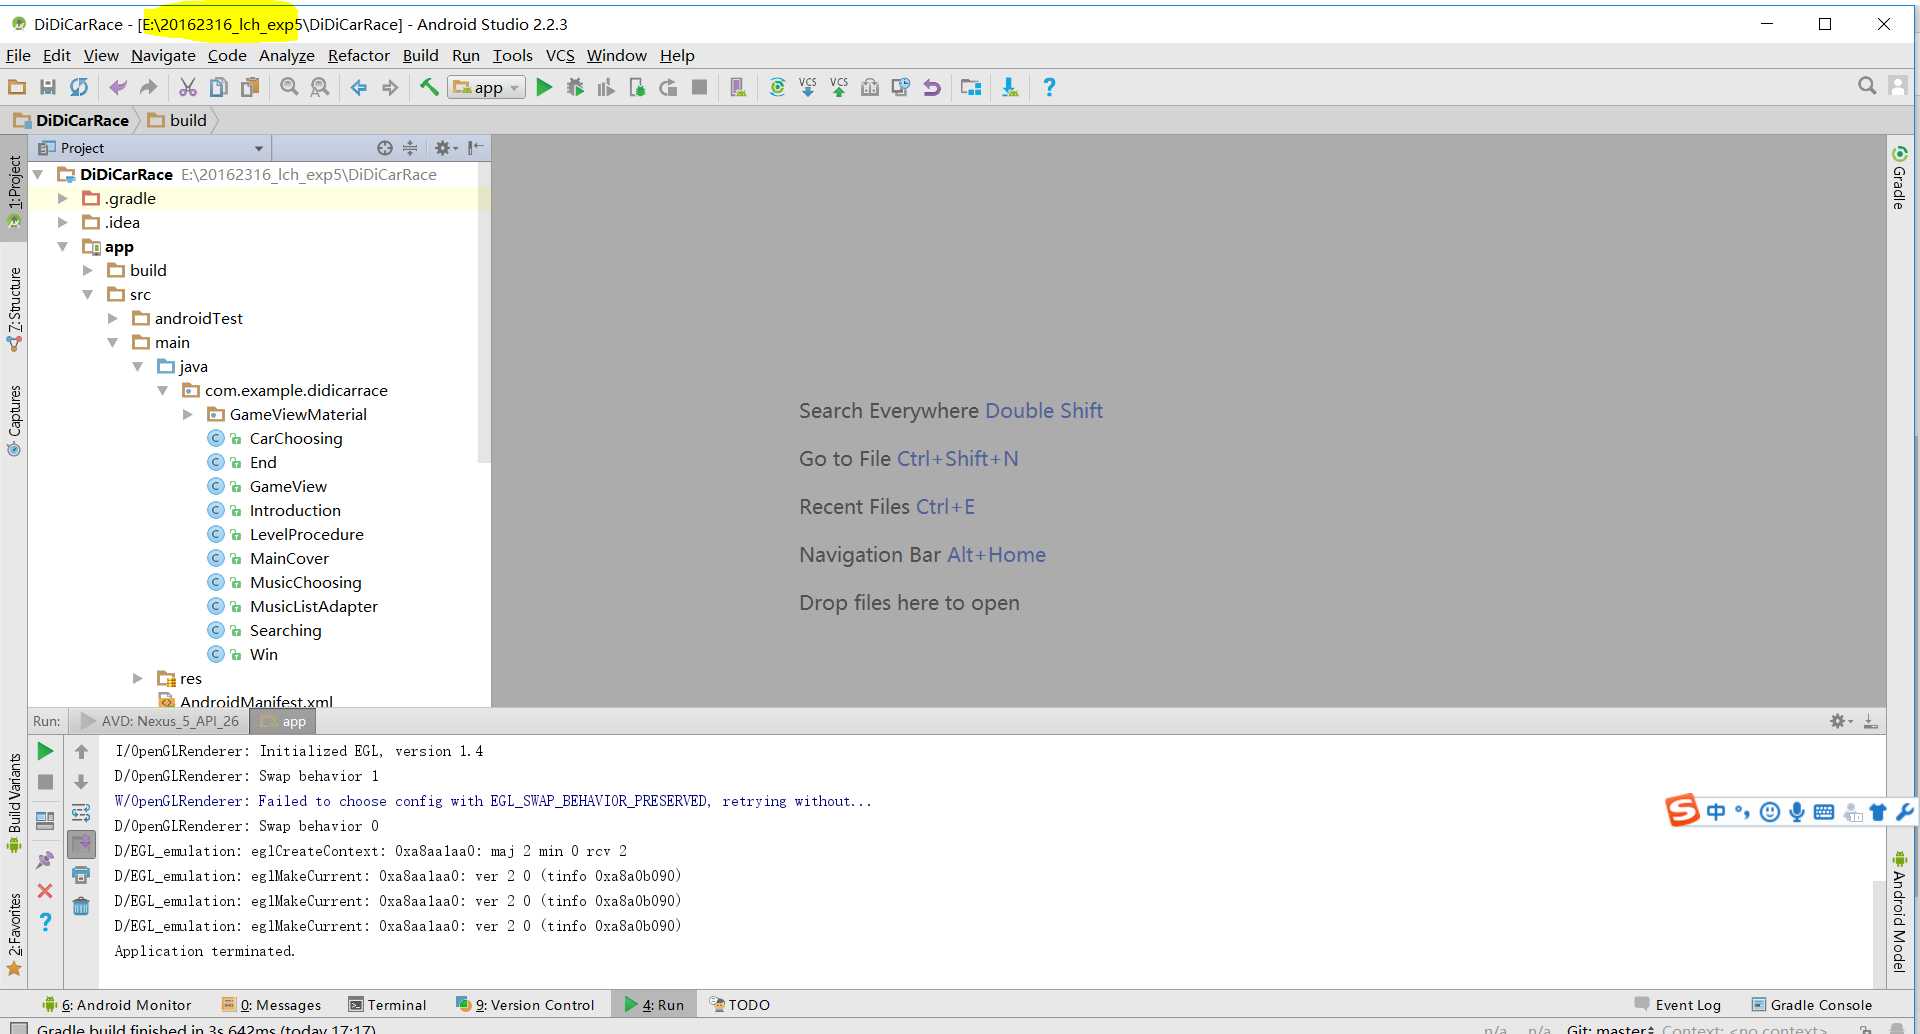Toggle pin tab in Run panel
Viewport: 1920px width, 1034px height.
click(x=45, y=859)
